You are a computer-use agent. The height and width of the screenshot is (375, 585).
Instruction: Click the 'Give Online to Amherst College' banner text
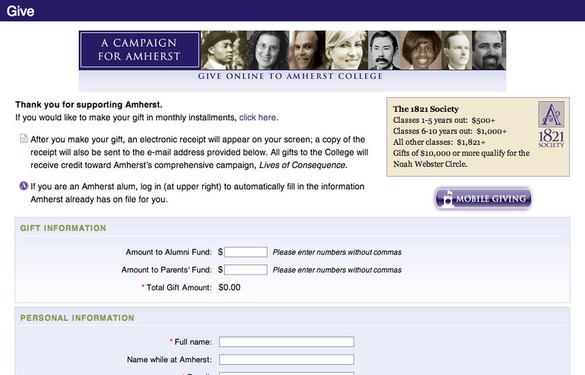290,76
